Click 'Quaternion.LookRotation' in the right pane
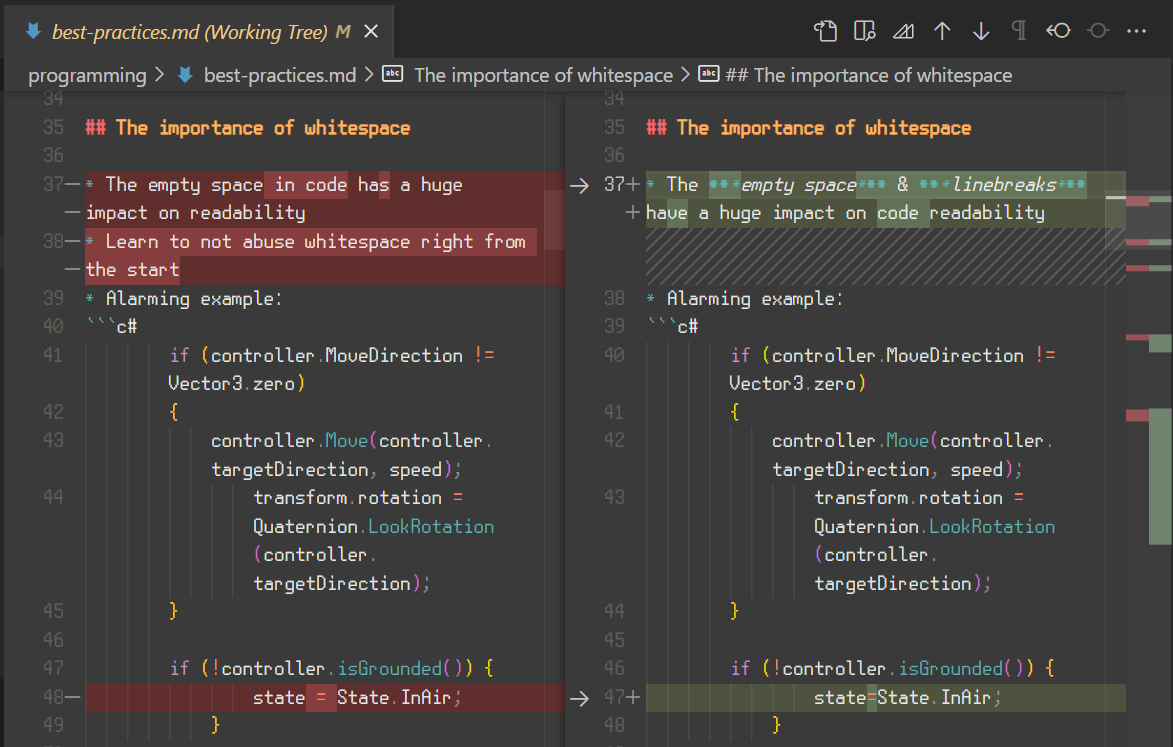This screenshot has width=1173, height=747. pyautogui.click(x=934, y=527)
